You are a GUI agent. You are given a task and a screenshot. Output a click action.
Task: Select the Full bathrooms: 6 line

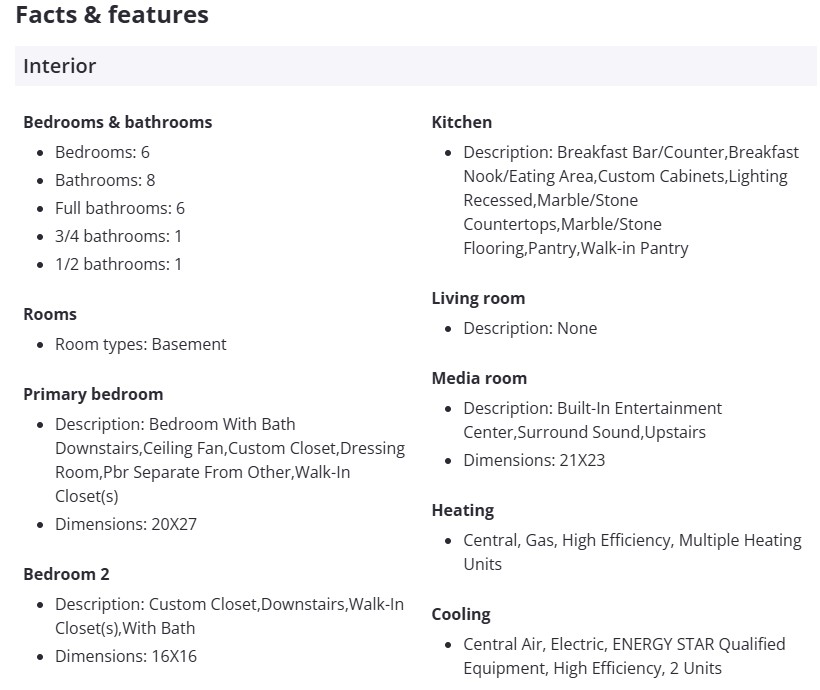120,208
